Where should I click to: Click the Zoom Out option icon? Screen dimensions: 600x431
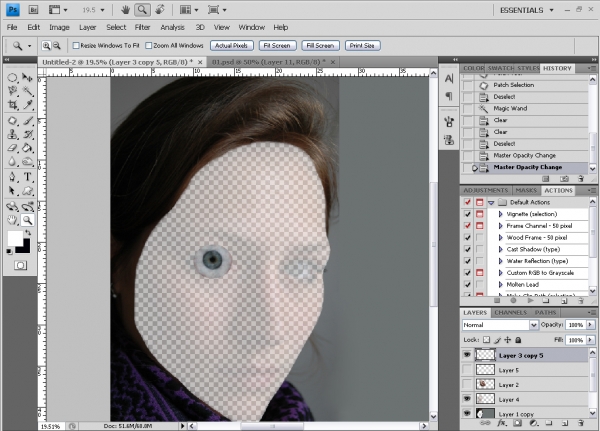[57, 46]
